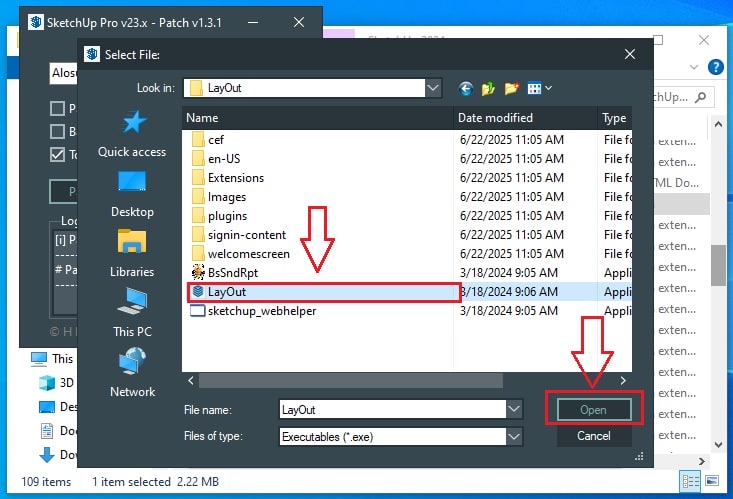Open Quick access in places bar

132,135
